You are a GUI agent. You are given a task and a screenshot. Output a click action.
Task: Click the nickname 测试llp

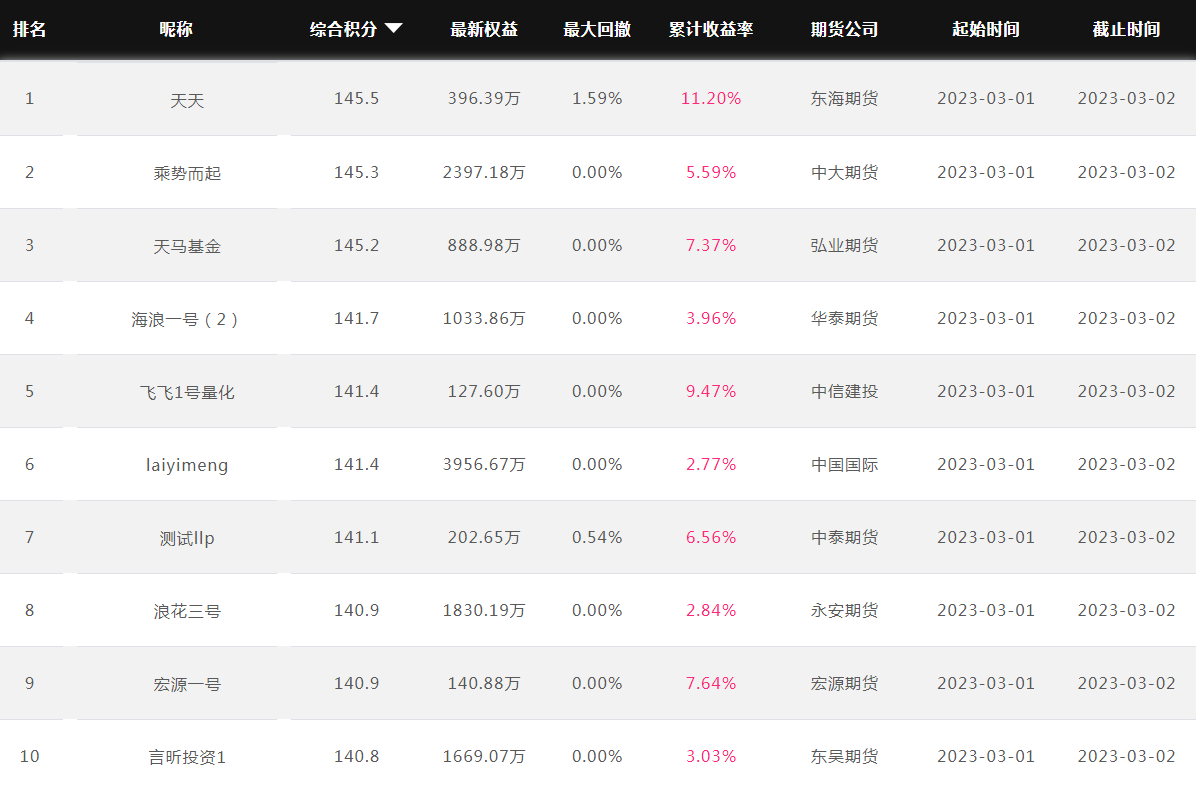click(x=187, y=538)
